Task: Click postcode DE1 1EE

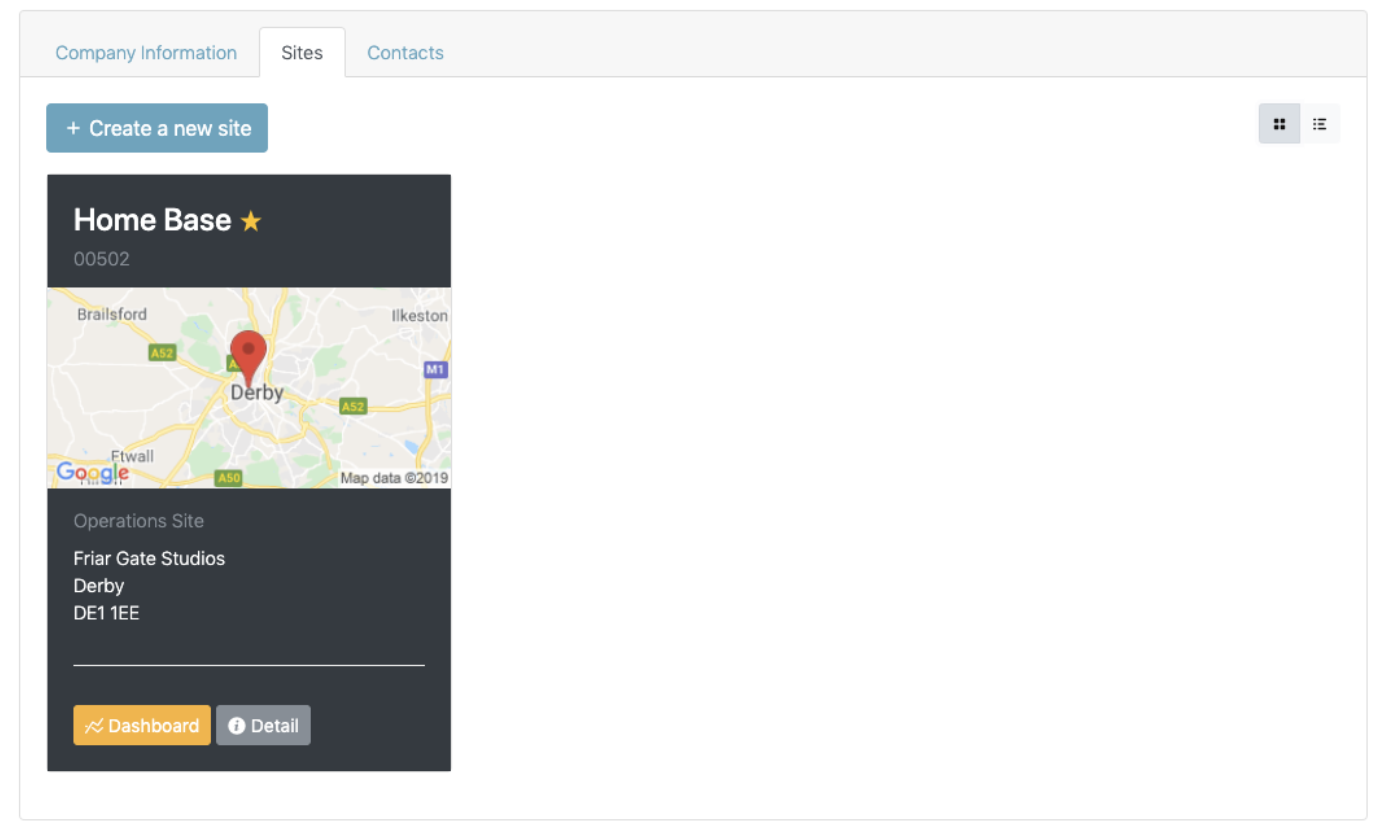Action: click(106, 613)
